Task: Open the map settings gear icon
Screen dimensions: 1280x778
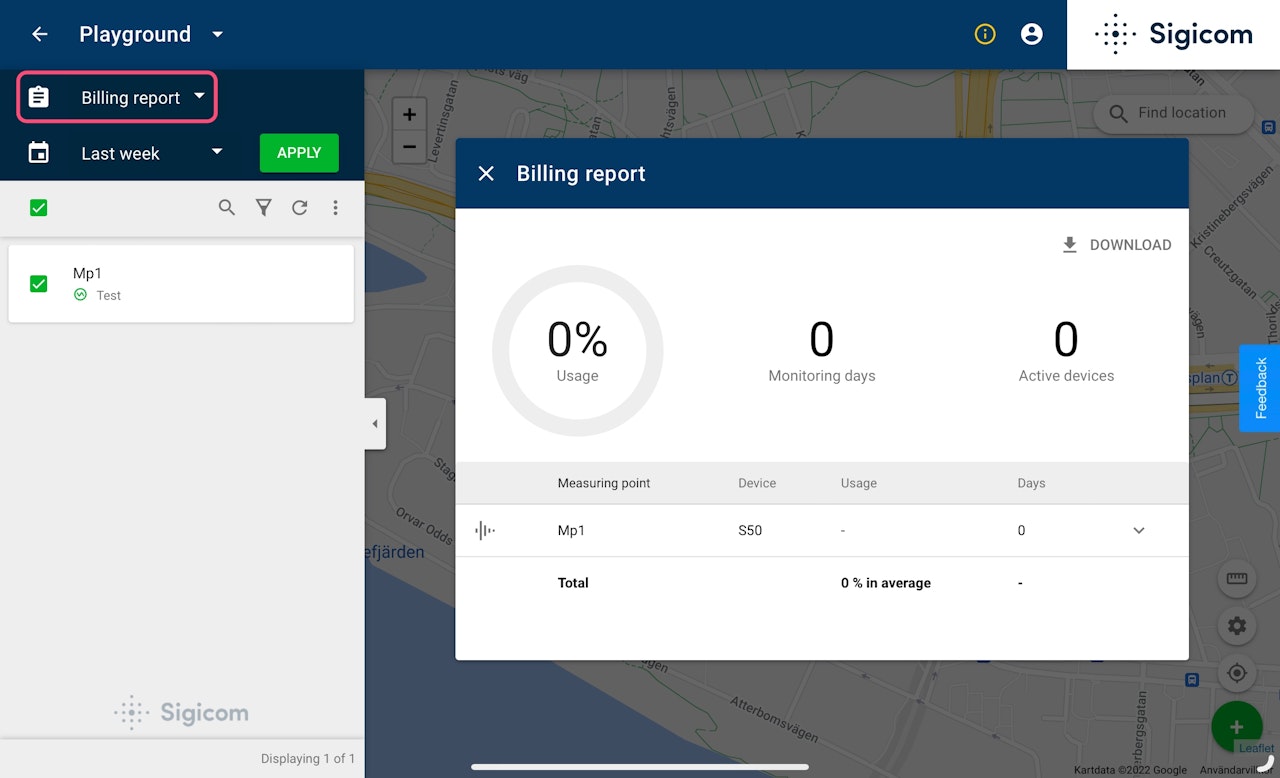Action: 1237,626
